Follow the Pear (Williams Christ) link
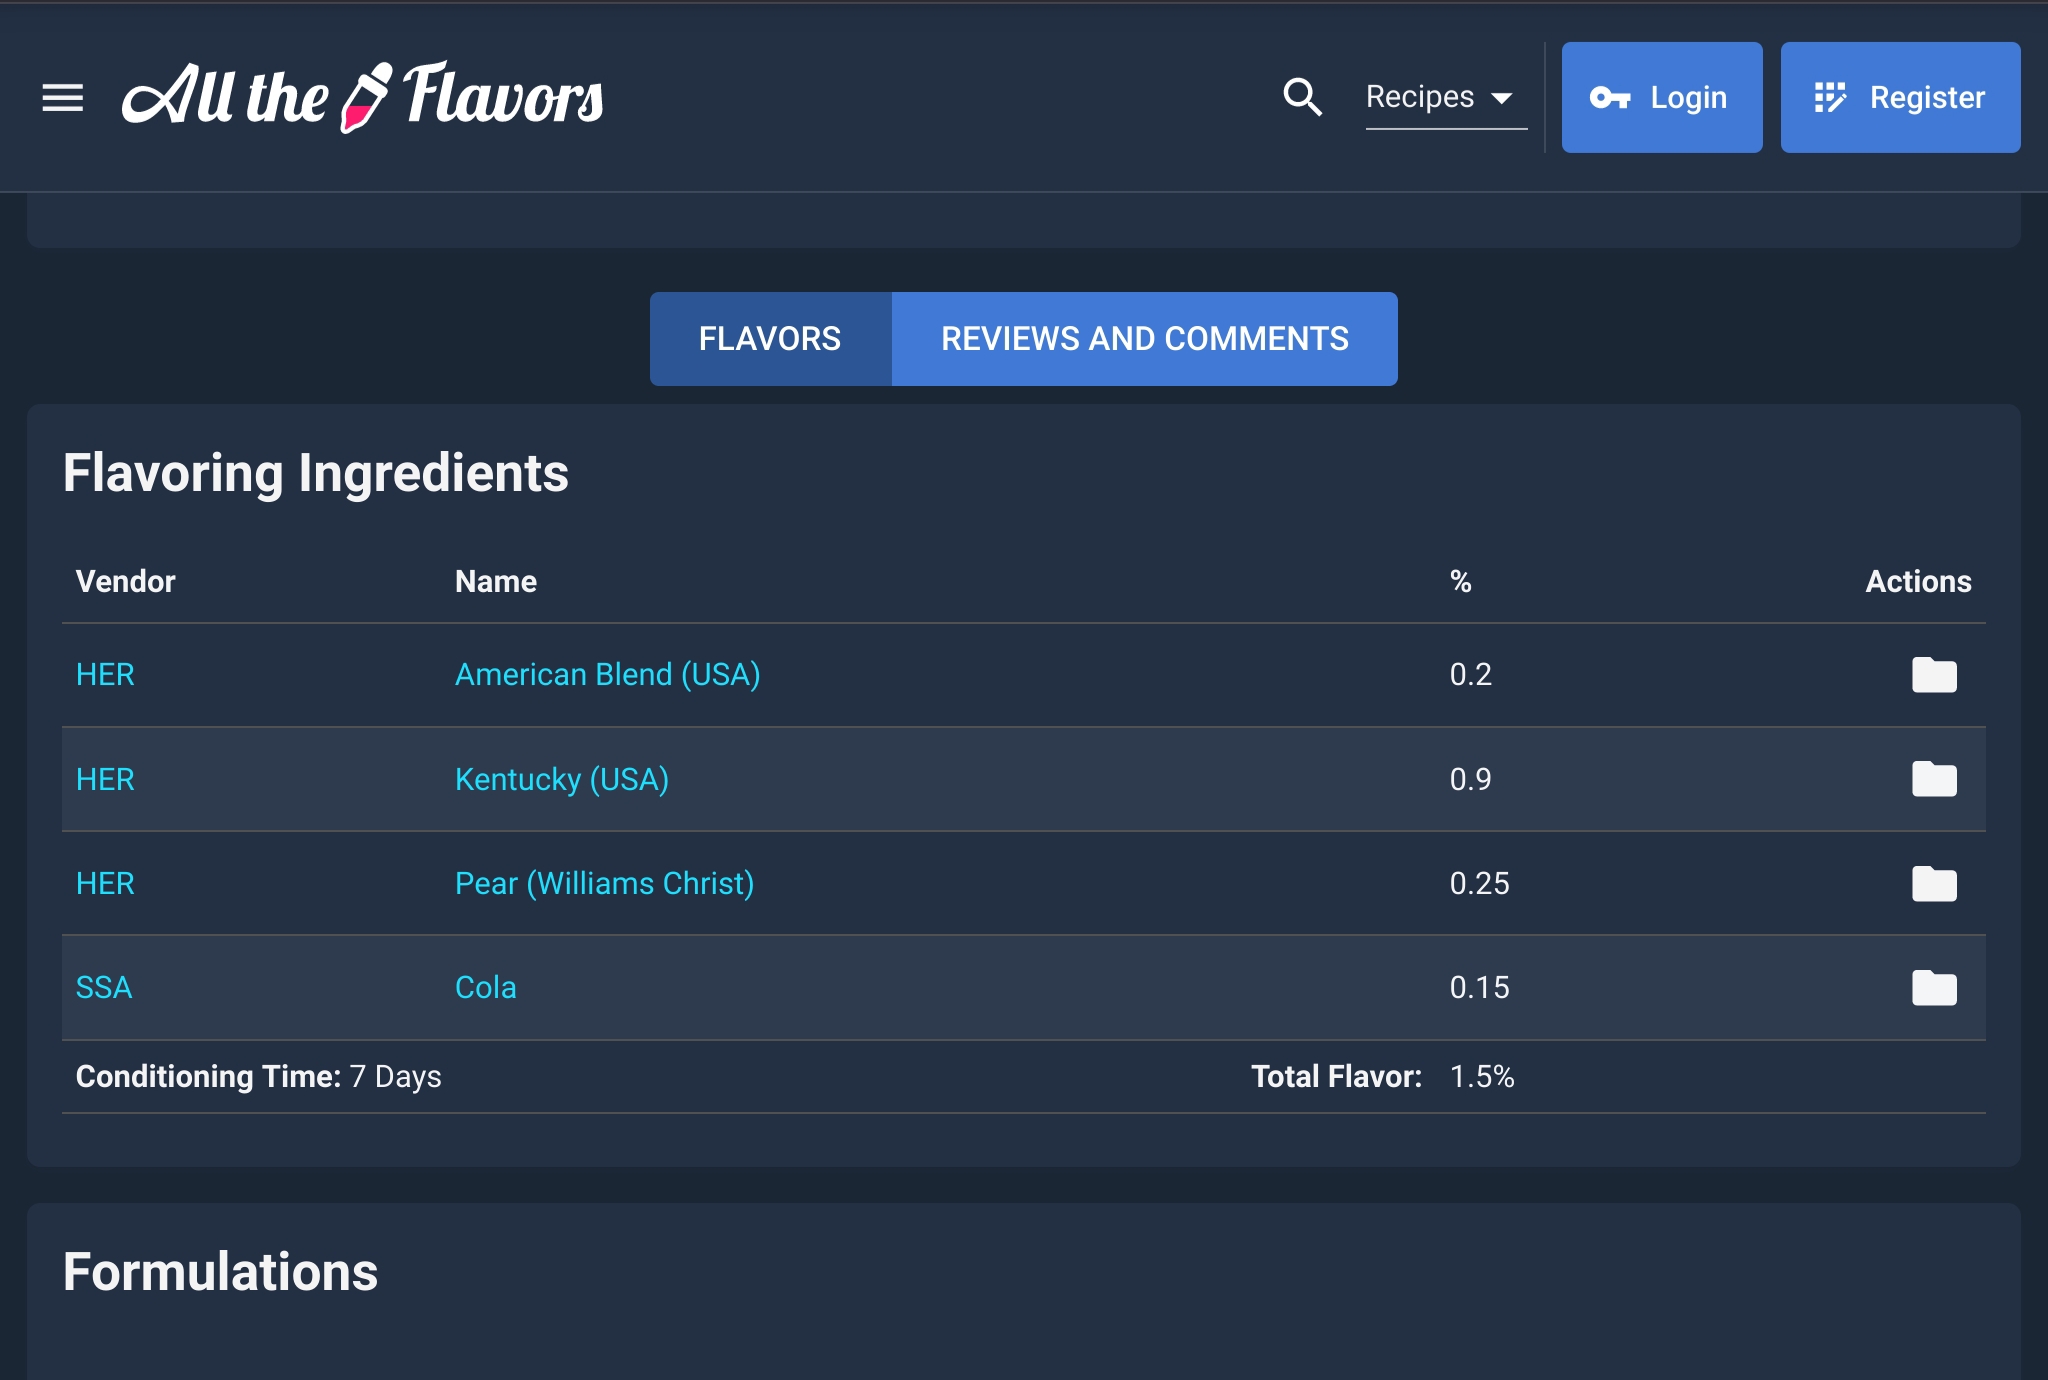Screen dimensions: 2048x1380 pos(604,884)
